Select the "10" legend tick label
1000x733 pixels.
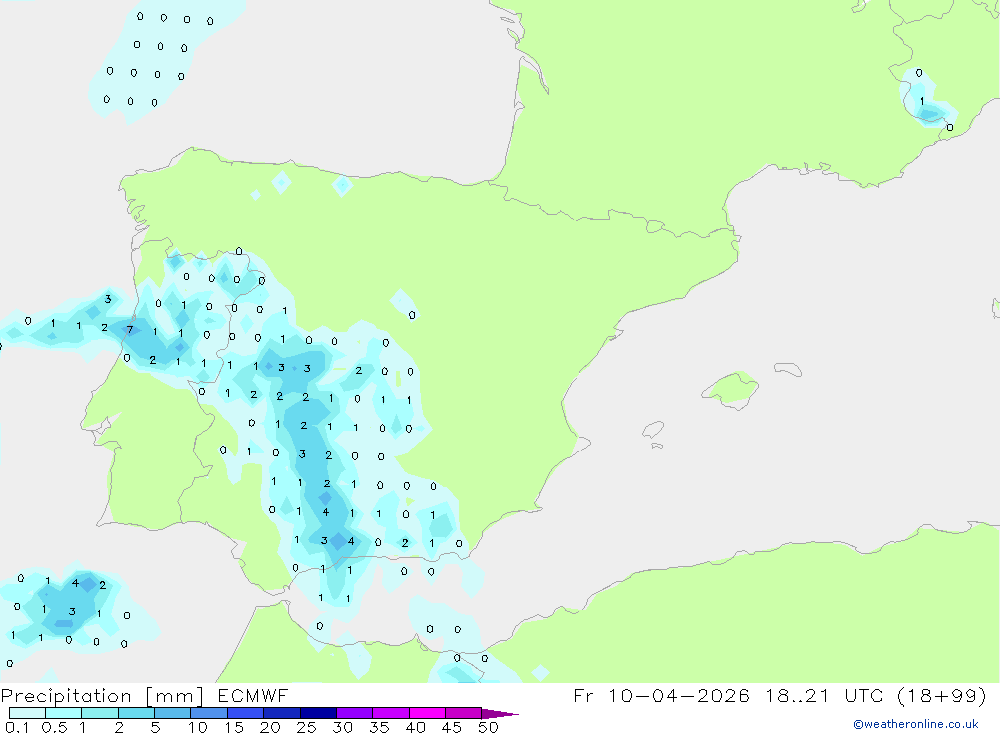198,727
